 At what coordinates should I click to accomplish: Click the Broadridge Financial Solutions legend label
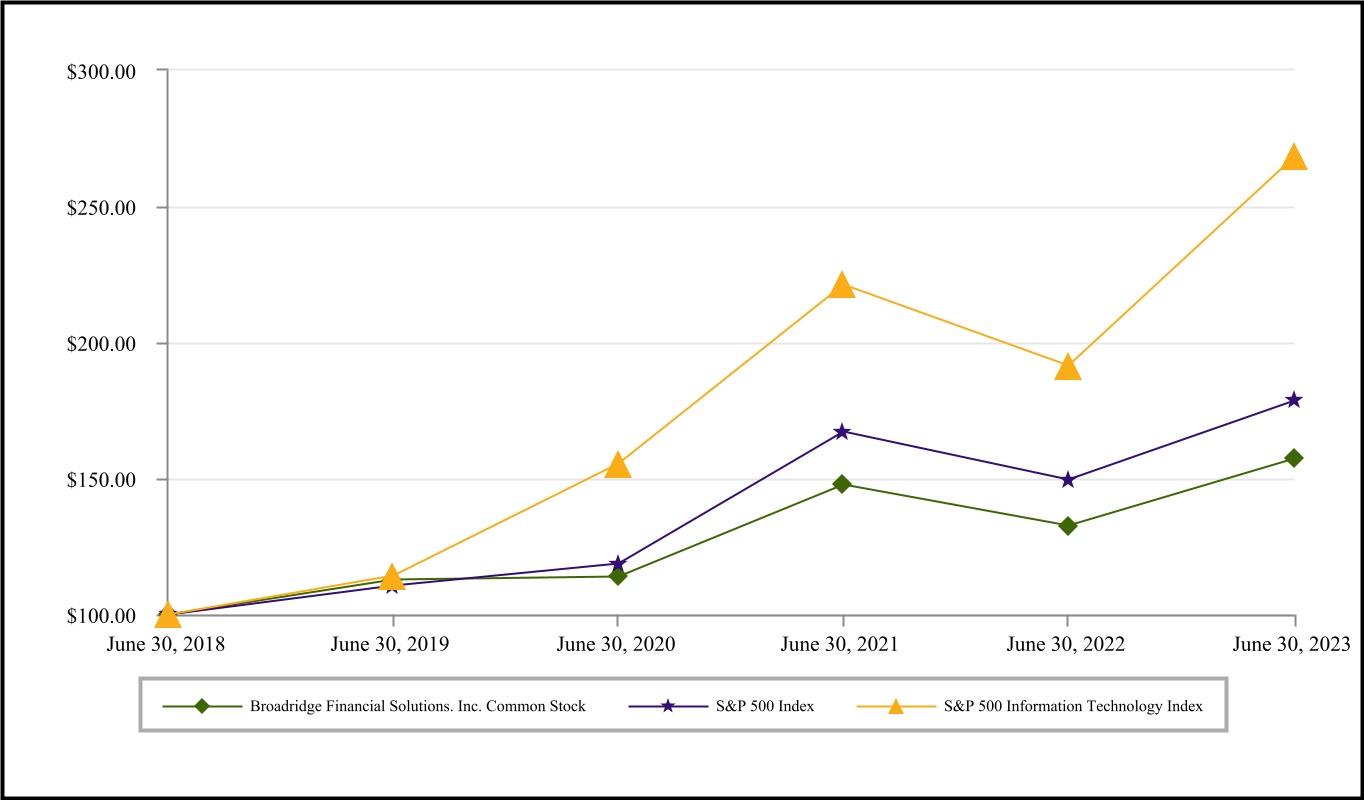click(418, 706)
